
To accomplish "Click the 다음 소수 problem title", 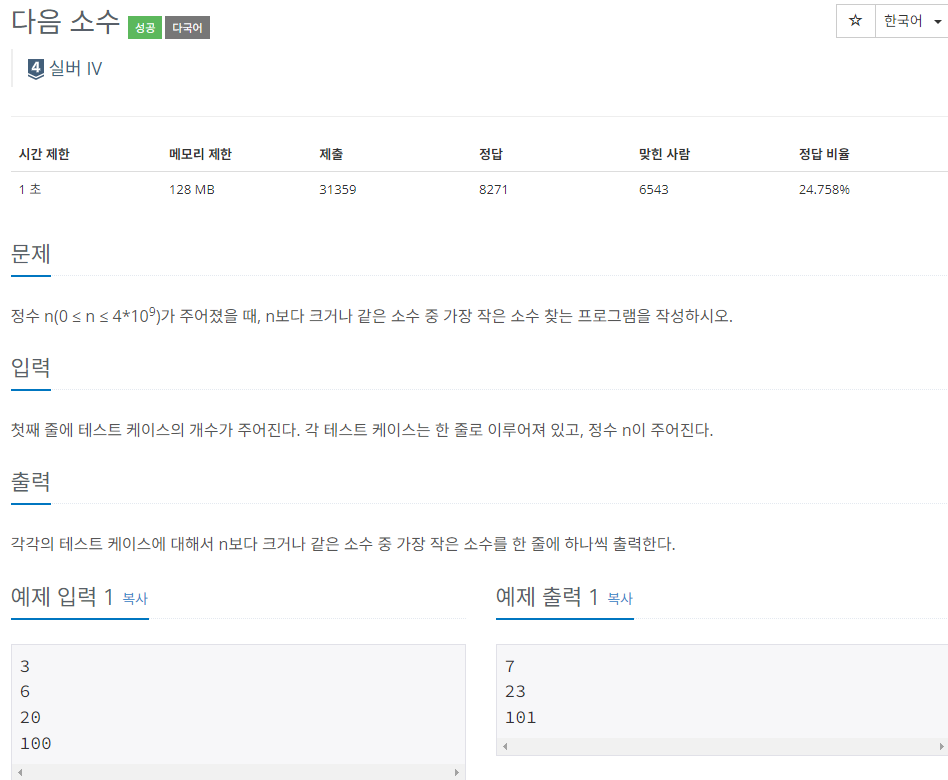I will (x=66, y=22).
